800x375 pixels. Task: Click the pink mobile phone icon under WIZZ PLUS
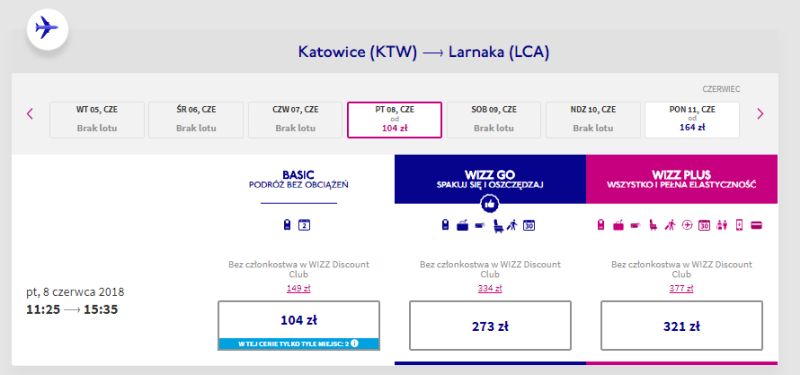[739, 225]
